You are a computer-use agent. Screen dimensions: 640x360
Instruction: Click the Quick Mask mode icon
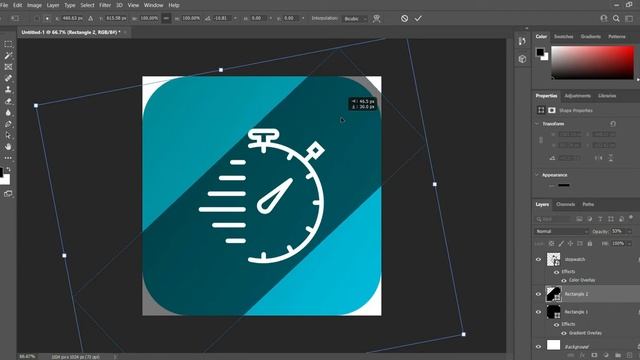tap(8, 193)
